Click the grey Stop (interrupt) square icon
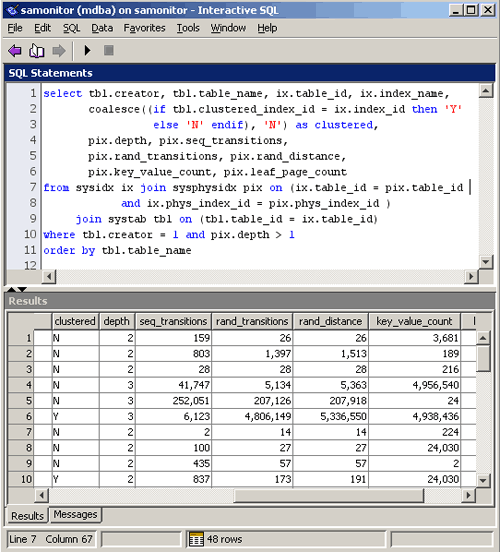 [108, 50]
